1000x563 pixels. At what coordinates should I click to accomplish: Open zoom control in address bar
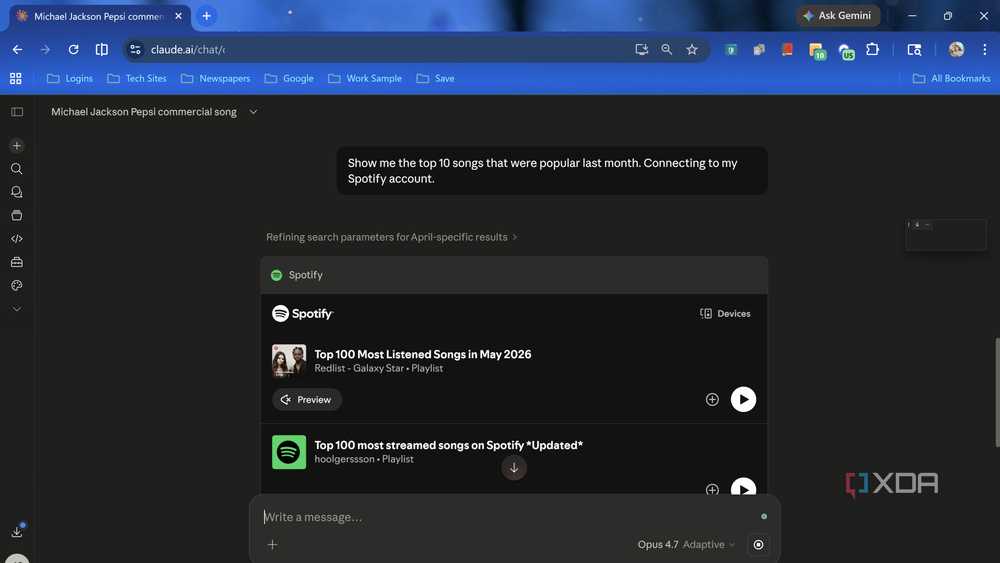[666, 49]
